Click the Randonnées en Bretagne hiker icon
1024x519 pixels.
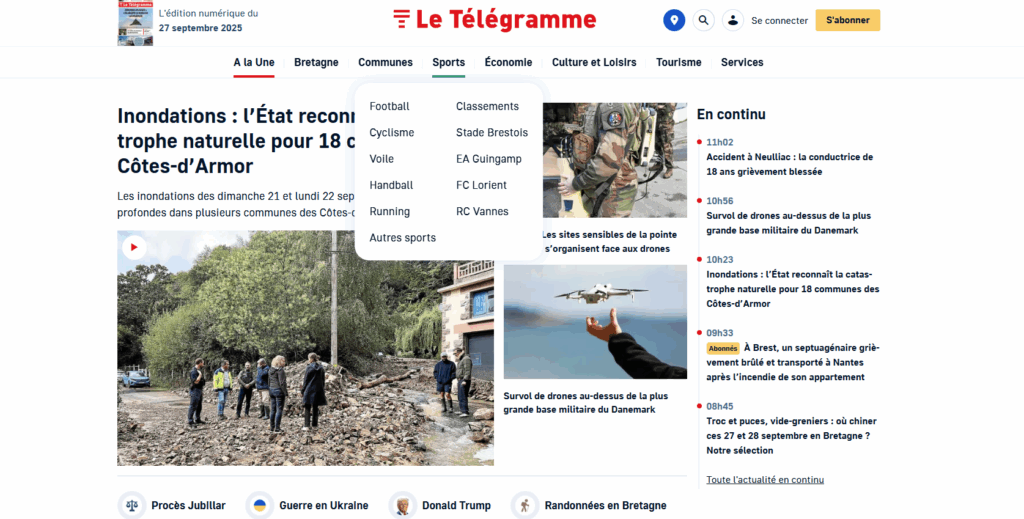click(524, 505)
